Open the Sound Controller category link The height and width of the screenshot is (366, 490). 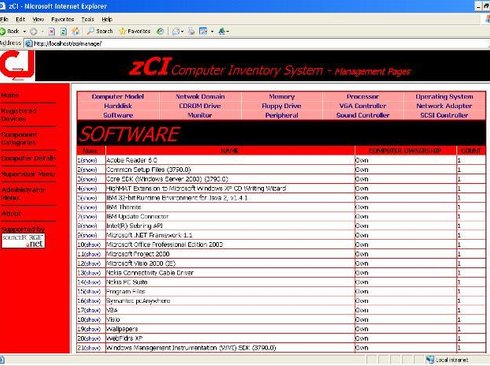(363, 115)
